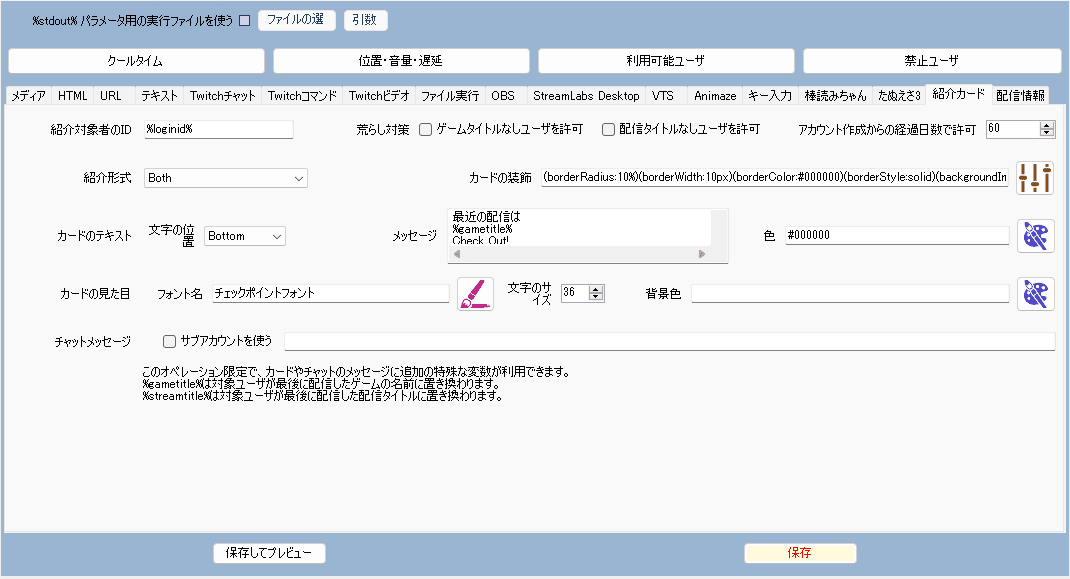This screenshot has width=1070, height=579.
Task: Open 文字の位置 Bottom dropdown
Action: click(245, 236)
